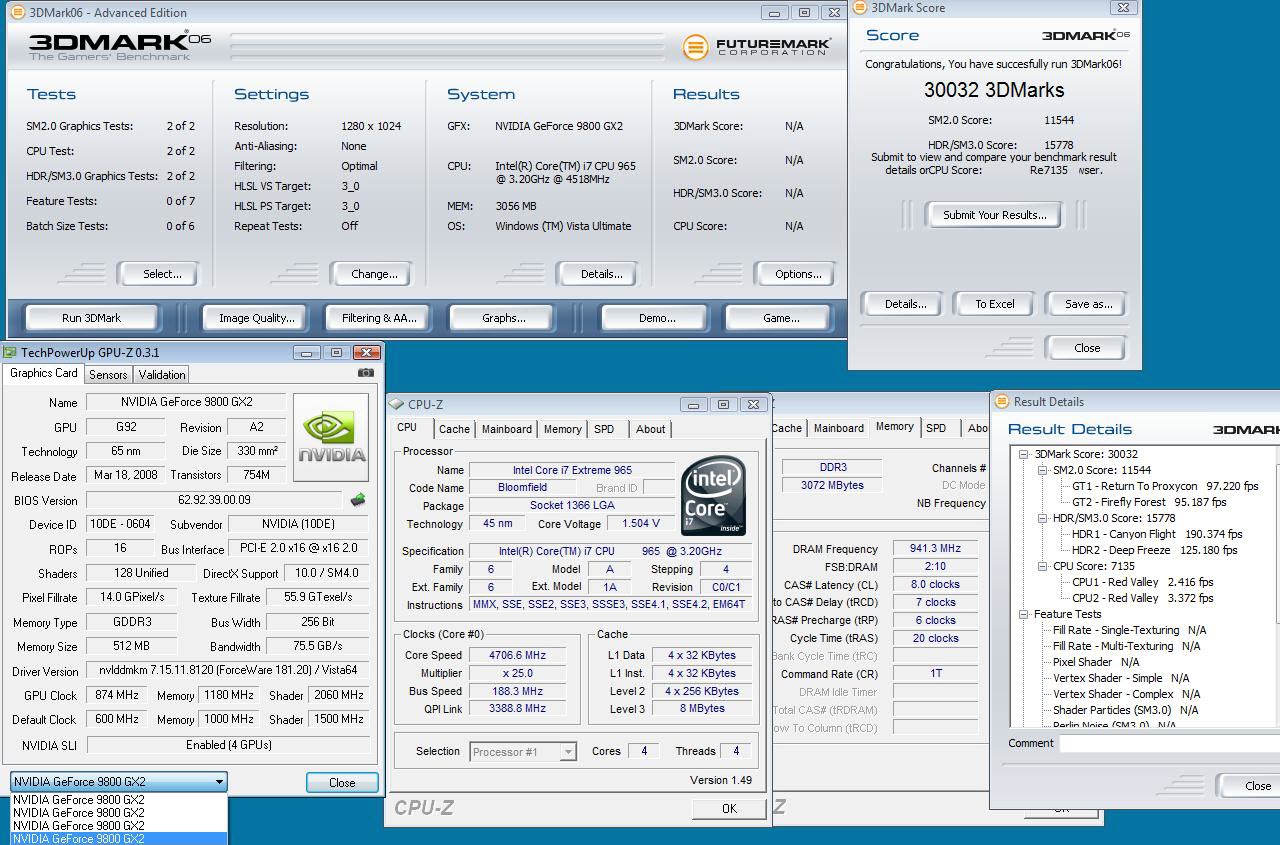The height and width of the screenshot is (845, 1280).
Task: Select the Graphics Card tab in GPU-Z
Action: (44, 373)
